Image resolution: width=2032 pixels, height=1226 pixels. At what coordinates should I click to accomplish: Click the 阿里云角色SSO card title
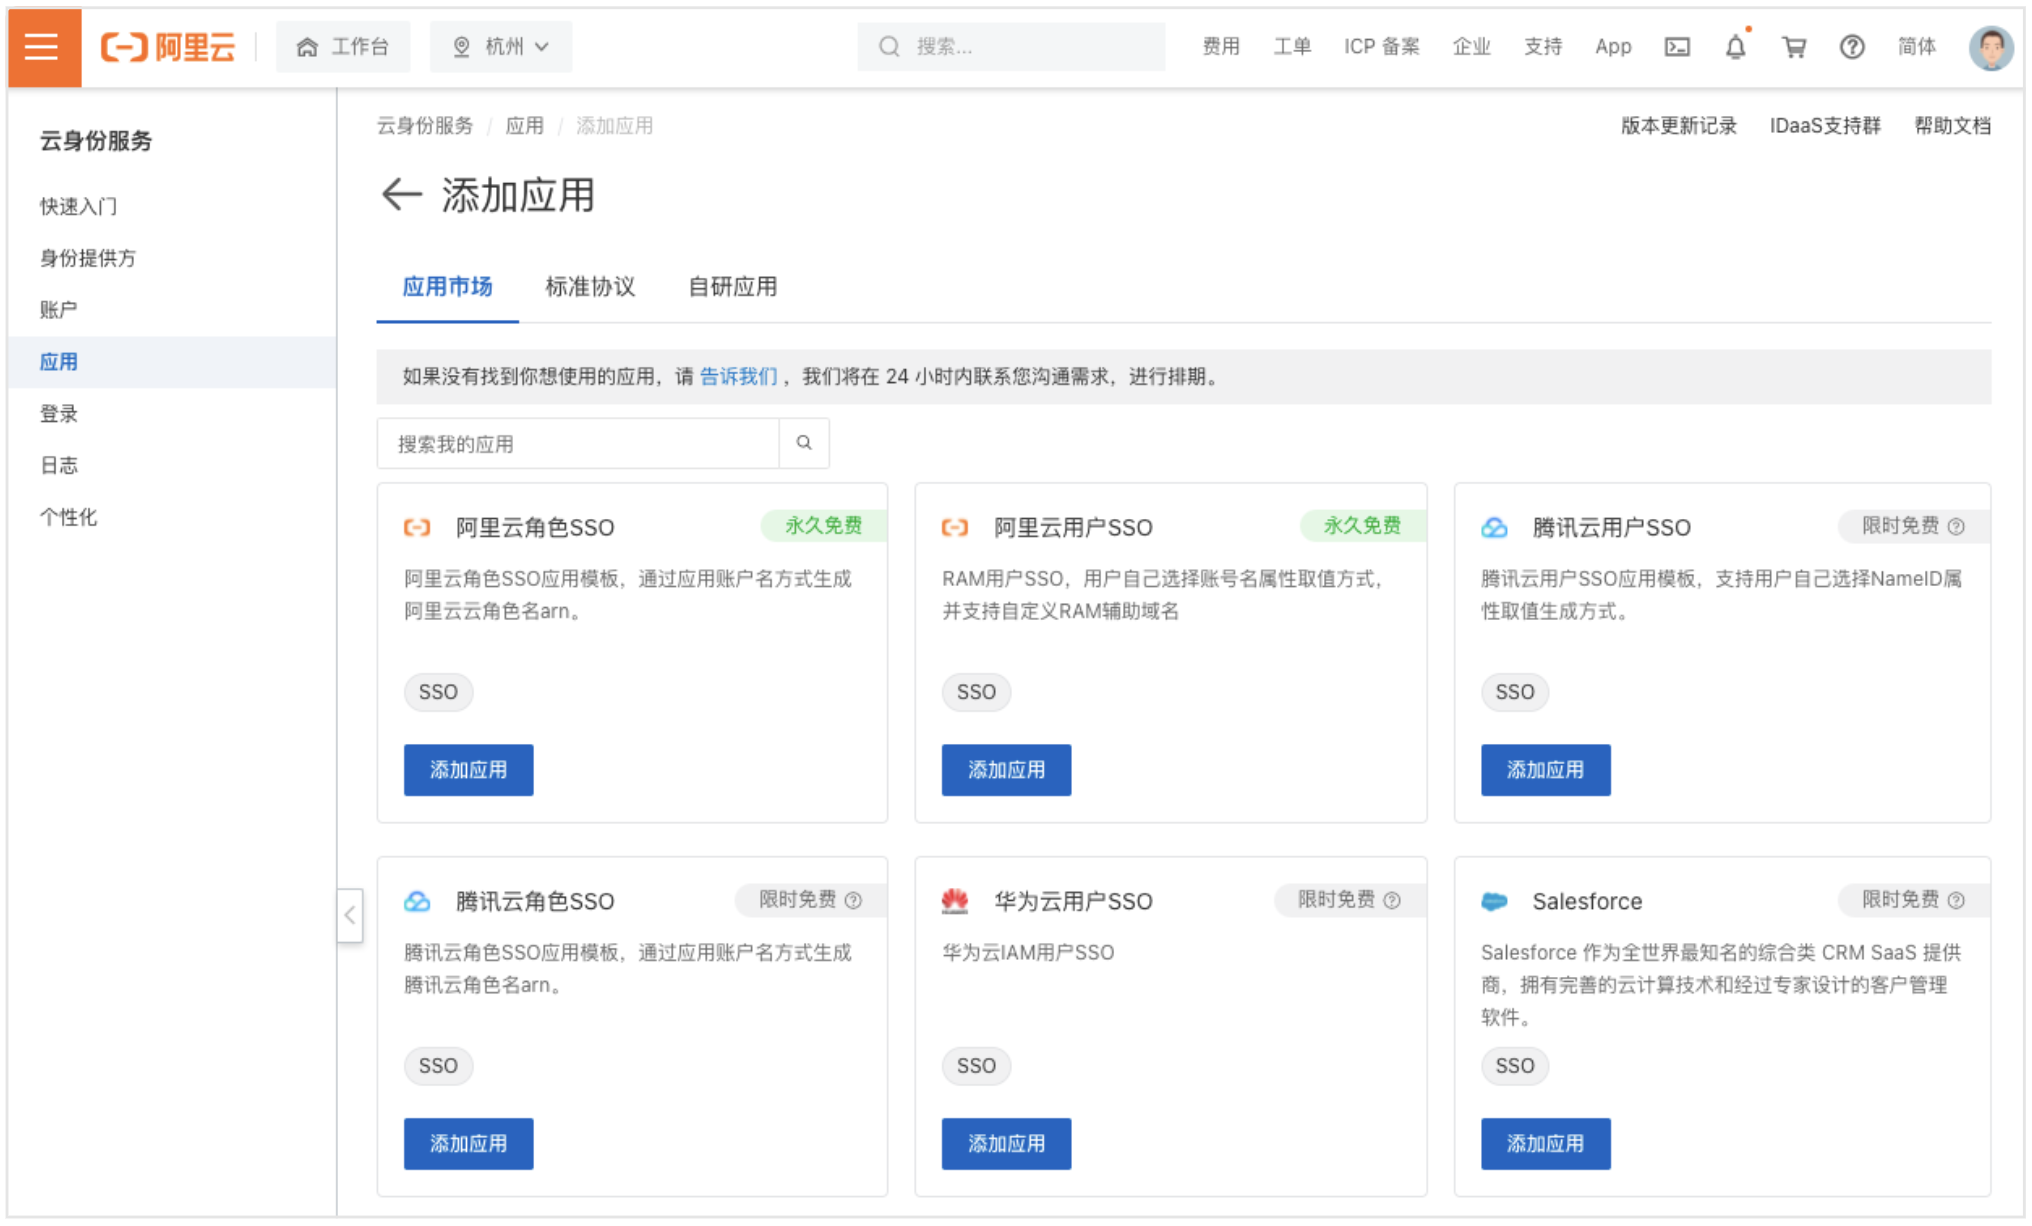535,528
